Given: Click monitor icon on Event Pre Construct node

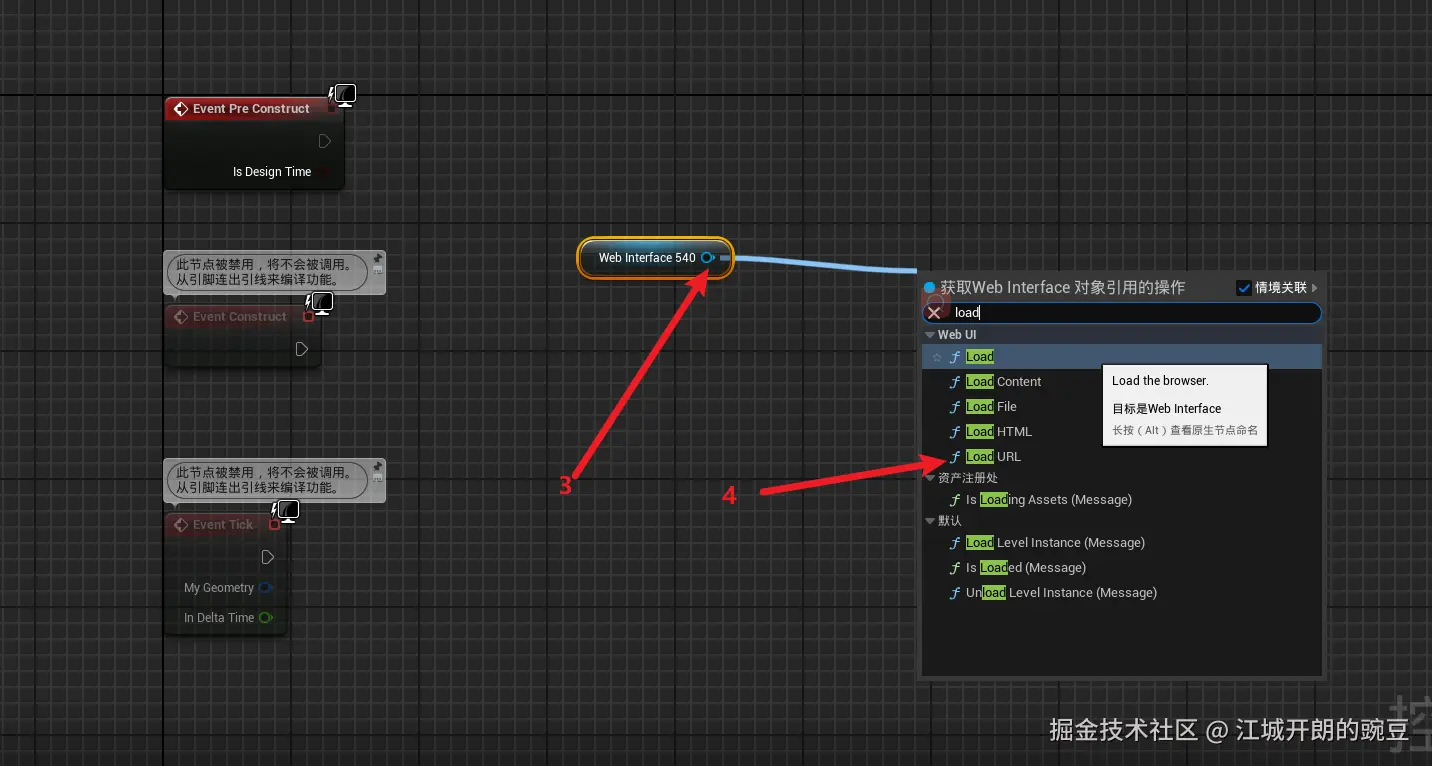Looking at the screenshot, I should click(344, 95).
